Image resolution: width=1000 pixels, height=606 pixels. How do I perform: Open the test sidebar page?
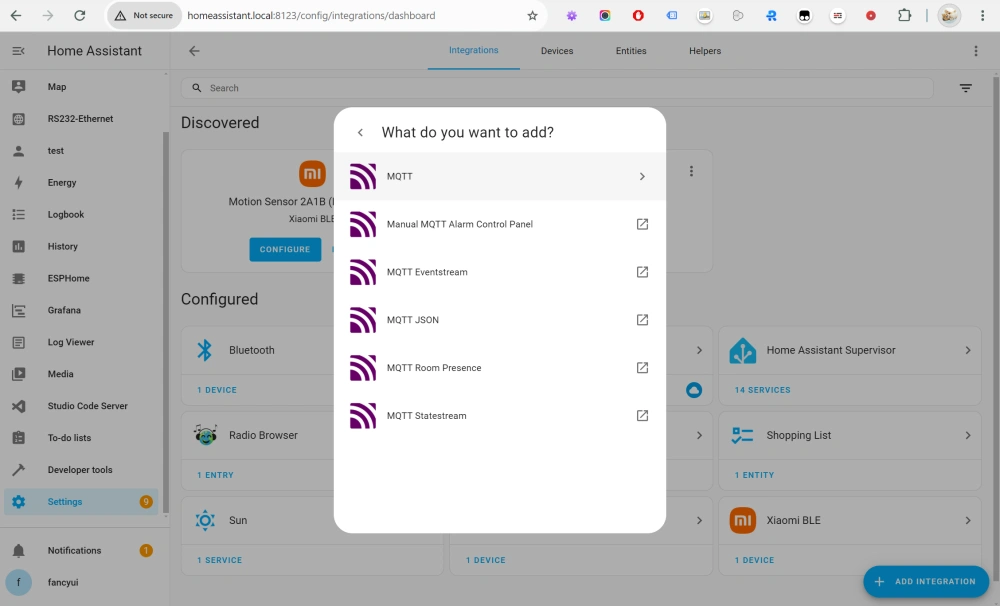tap(82, 151)
